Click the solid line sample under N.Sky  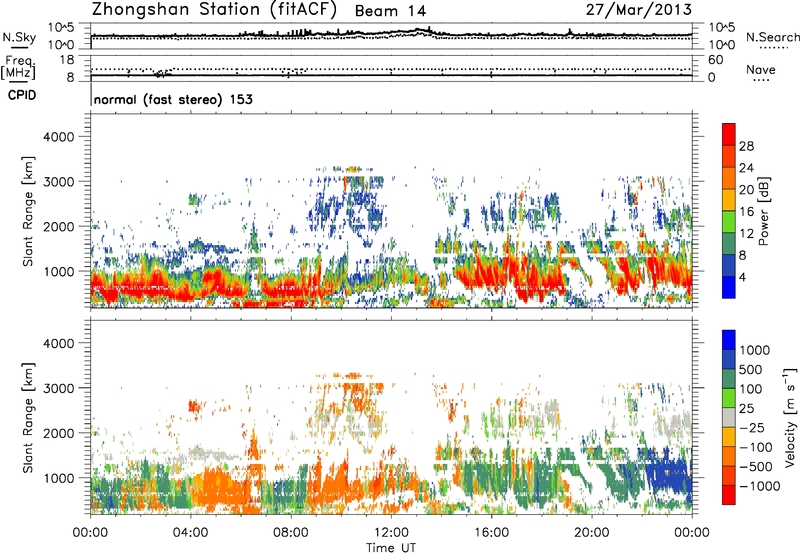19,47
